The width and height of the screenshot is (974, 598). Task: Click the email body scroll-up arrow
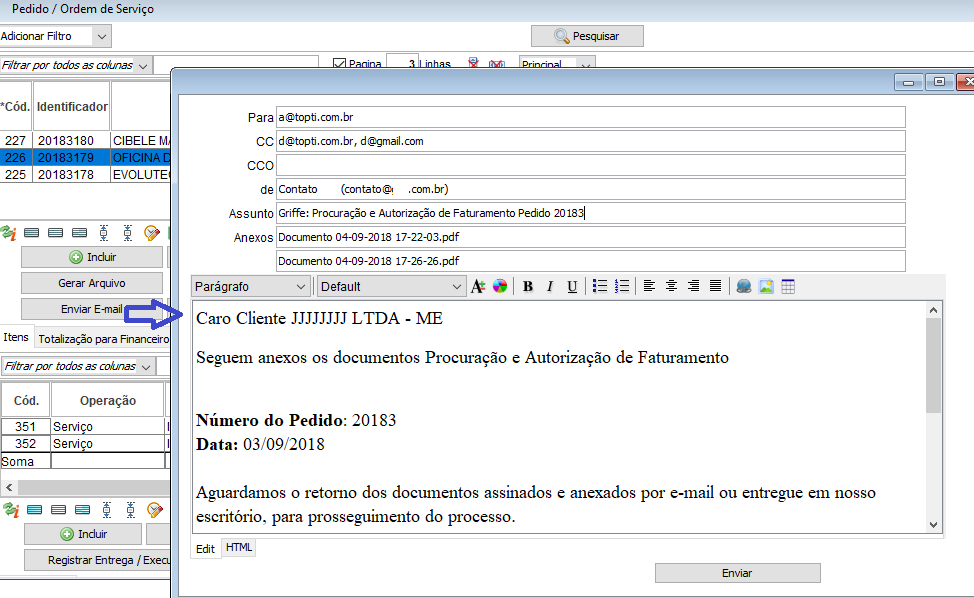coord(933,310)
